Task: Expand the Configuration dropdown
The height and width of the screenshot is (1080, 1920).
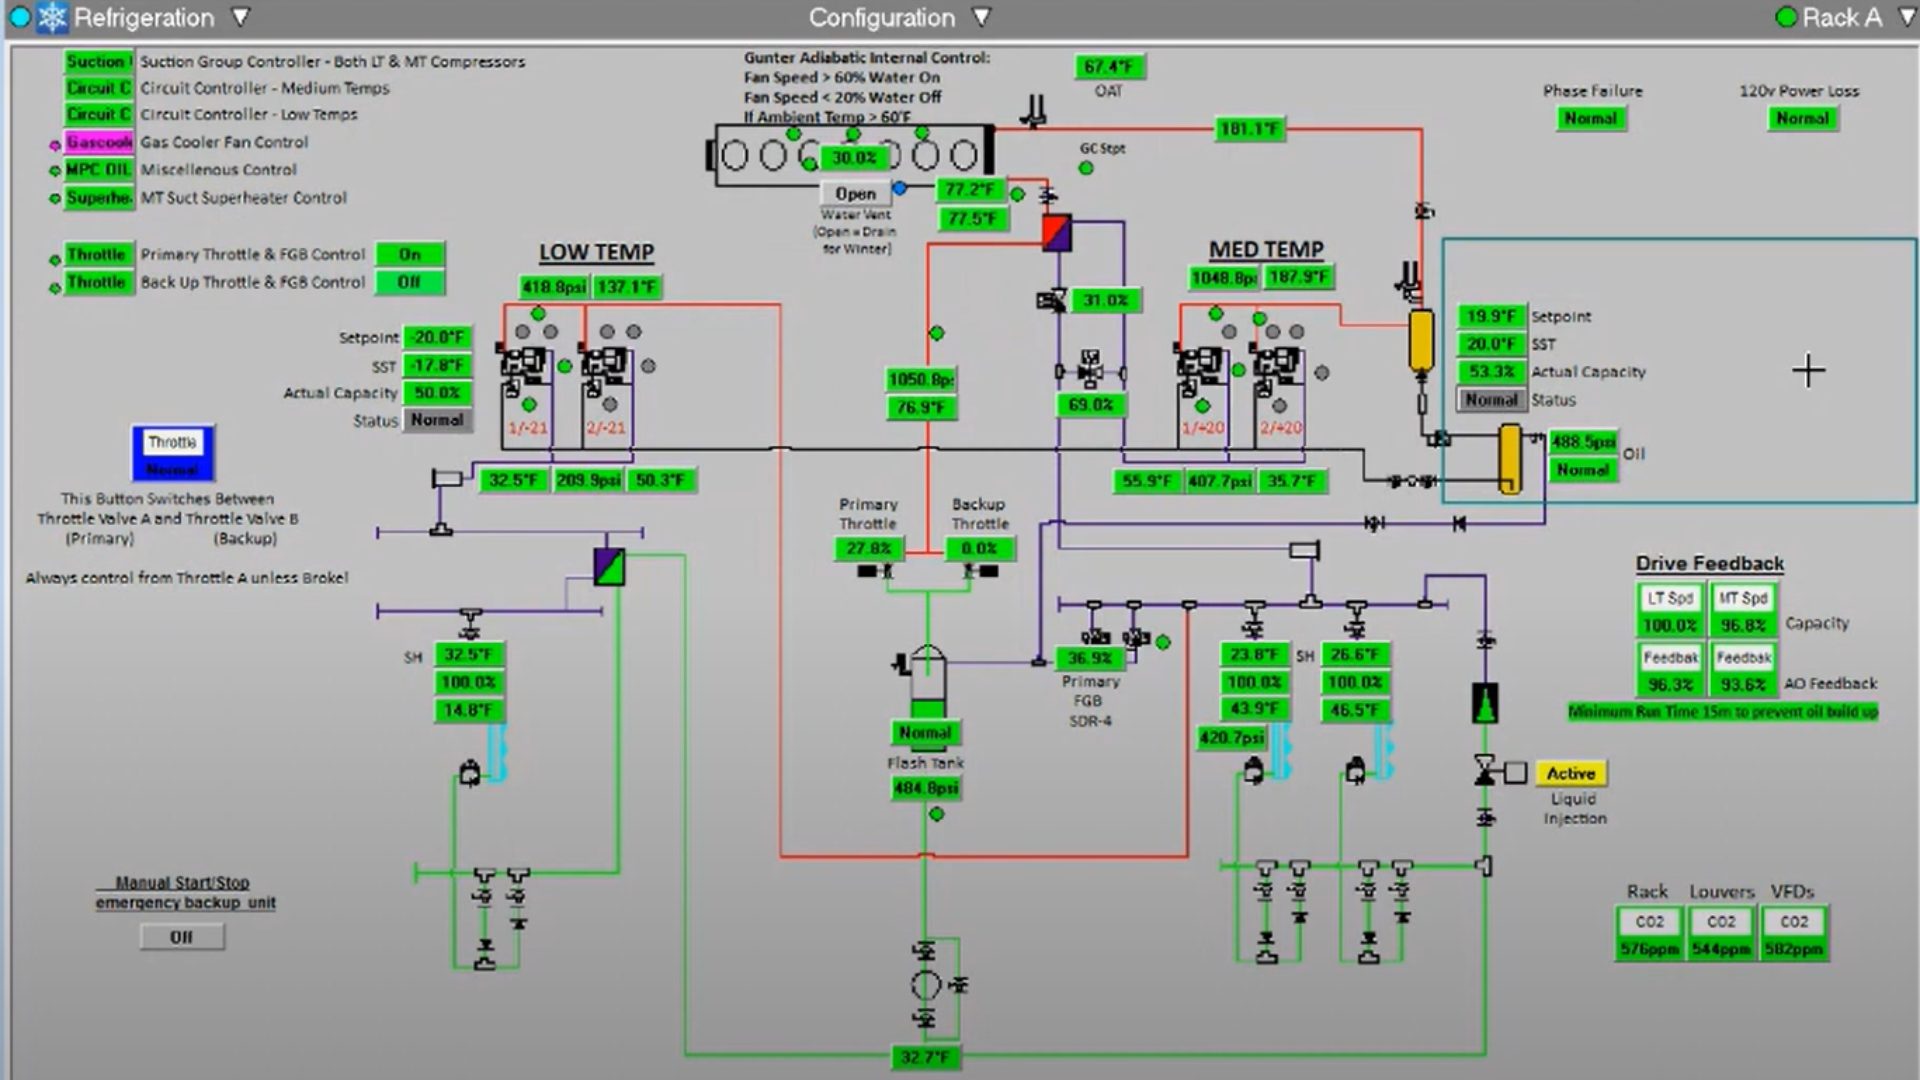Action: 982,17
